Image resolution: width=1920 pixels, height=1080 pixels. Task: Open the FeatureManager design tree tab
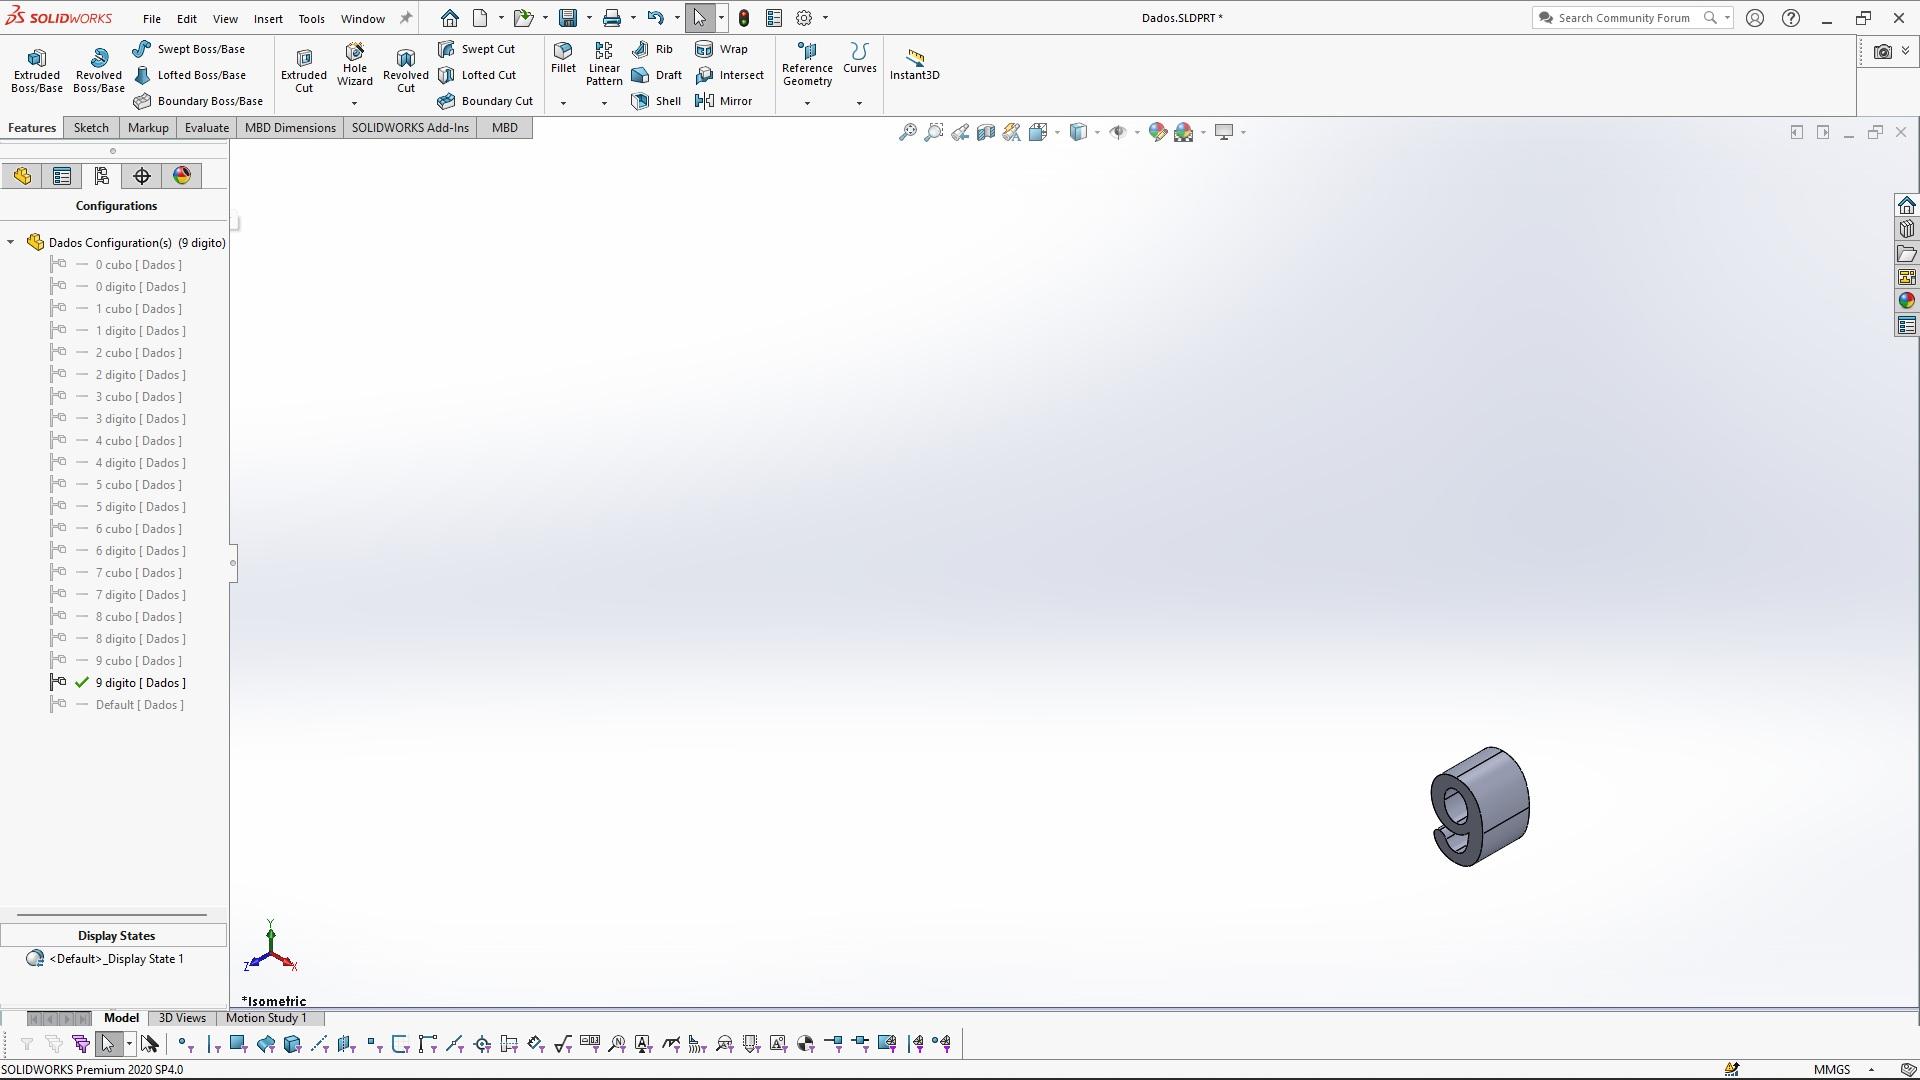click(22, 176)
